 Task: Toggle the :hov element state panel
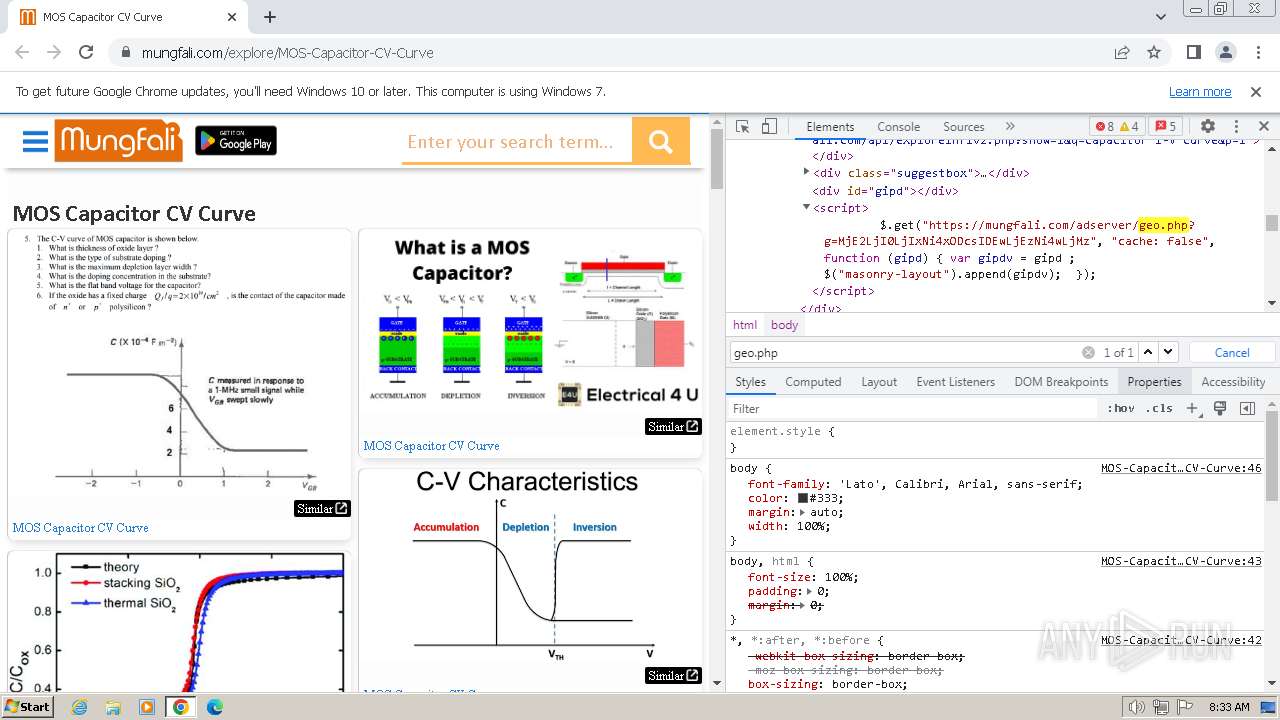point(1120,408)
